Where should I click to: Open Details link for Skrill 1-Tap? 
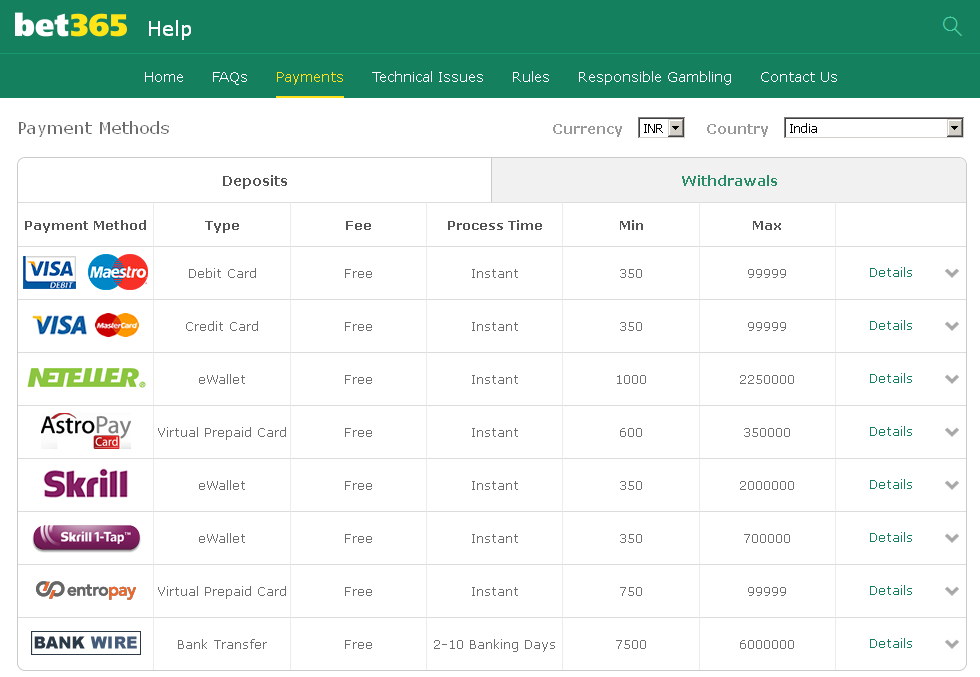click(x=891, y=538)
